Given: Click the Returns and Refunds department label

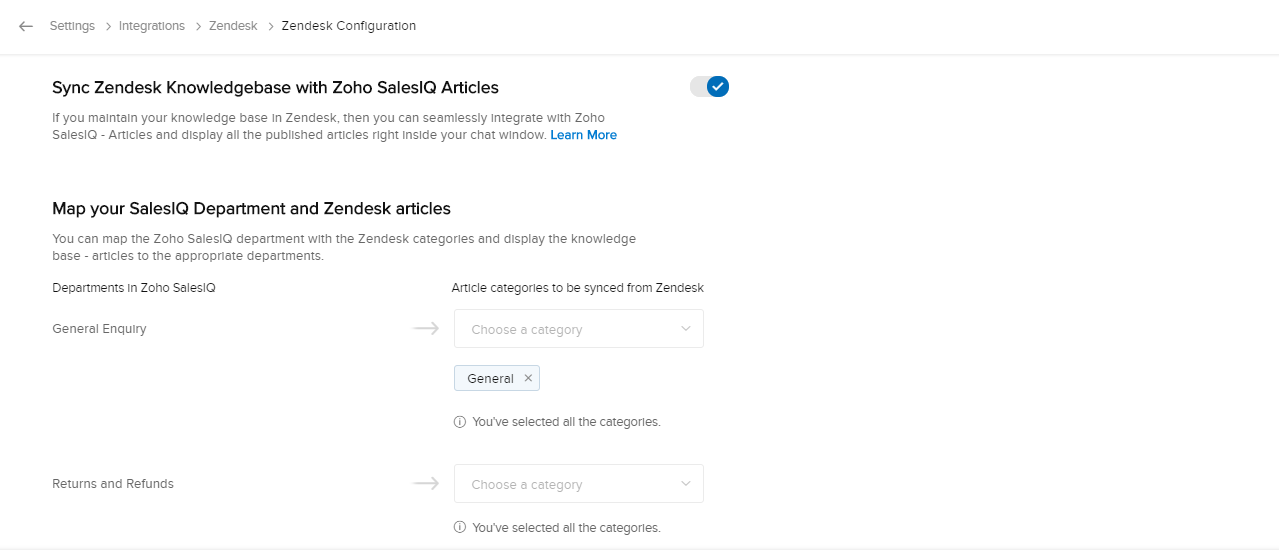Looking at the screenshot, I should pos(113,484).
